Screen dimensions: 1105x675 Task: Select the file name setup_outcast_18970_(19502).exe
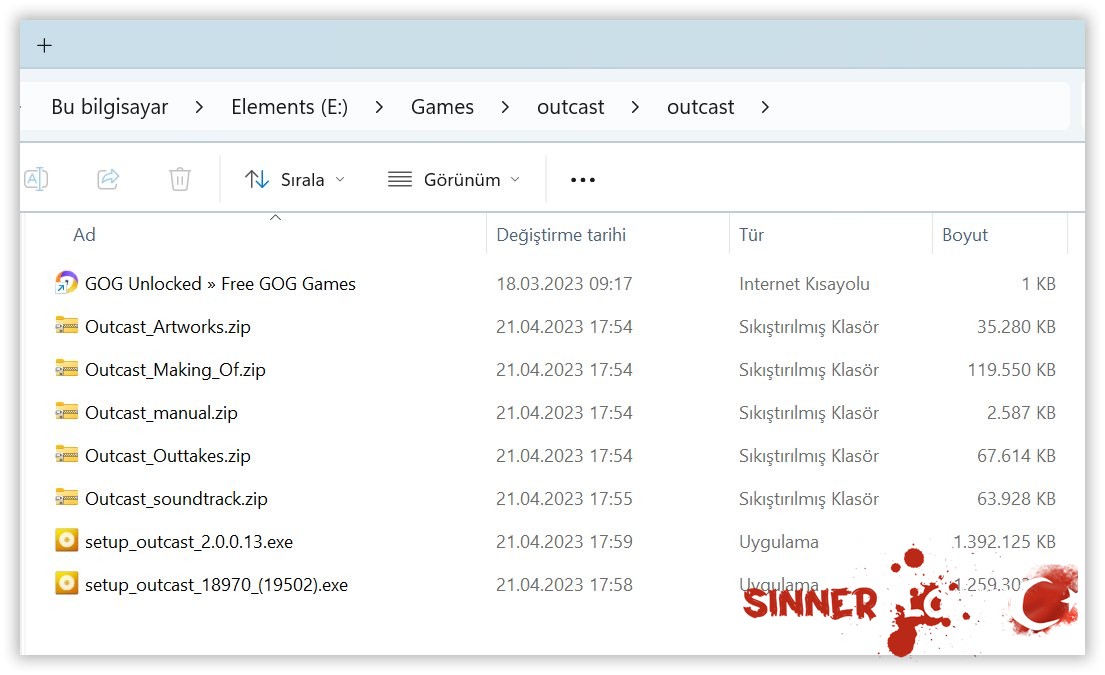point(216,585)
